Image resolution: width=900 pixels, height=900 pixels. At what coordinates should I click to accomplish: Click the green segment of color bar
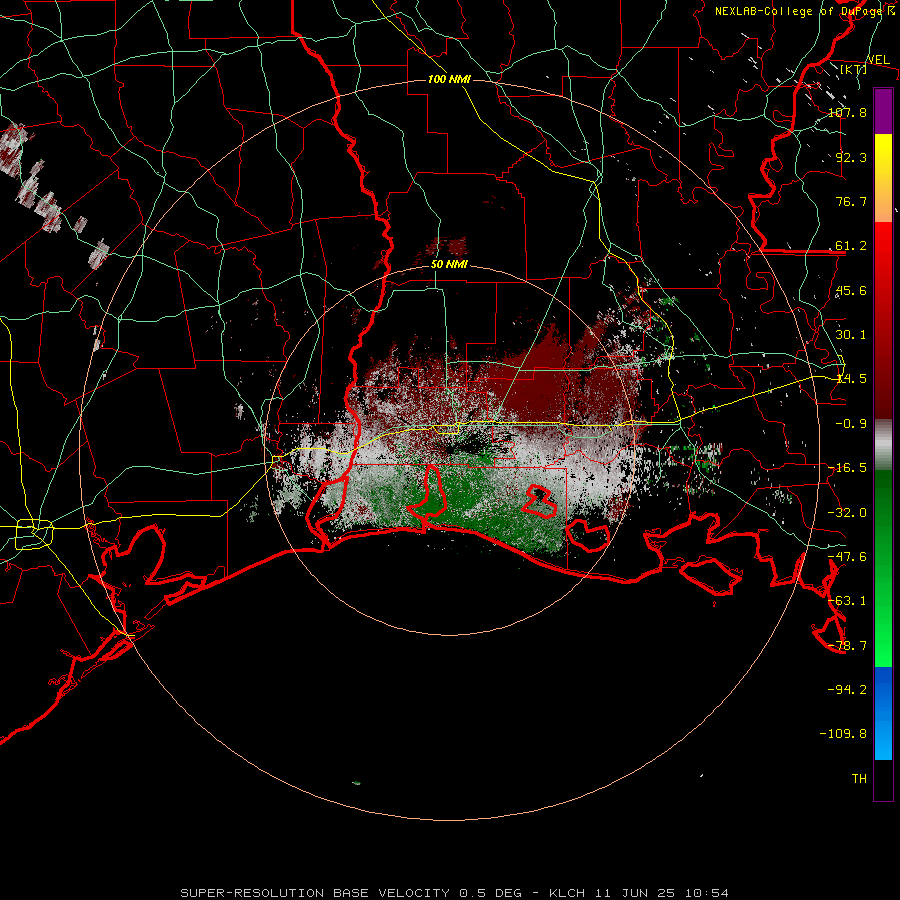(x=883, y=568)
